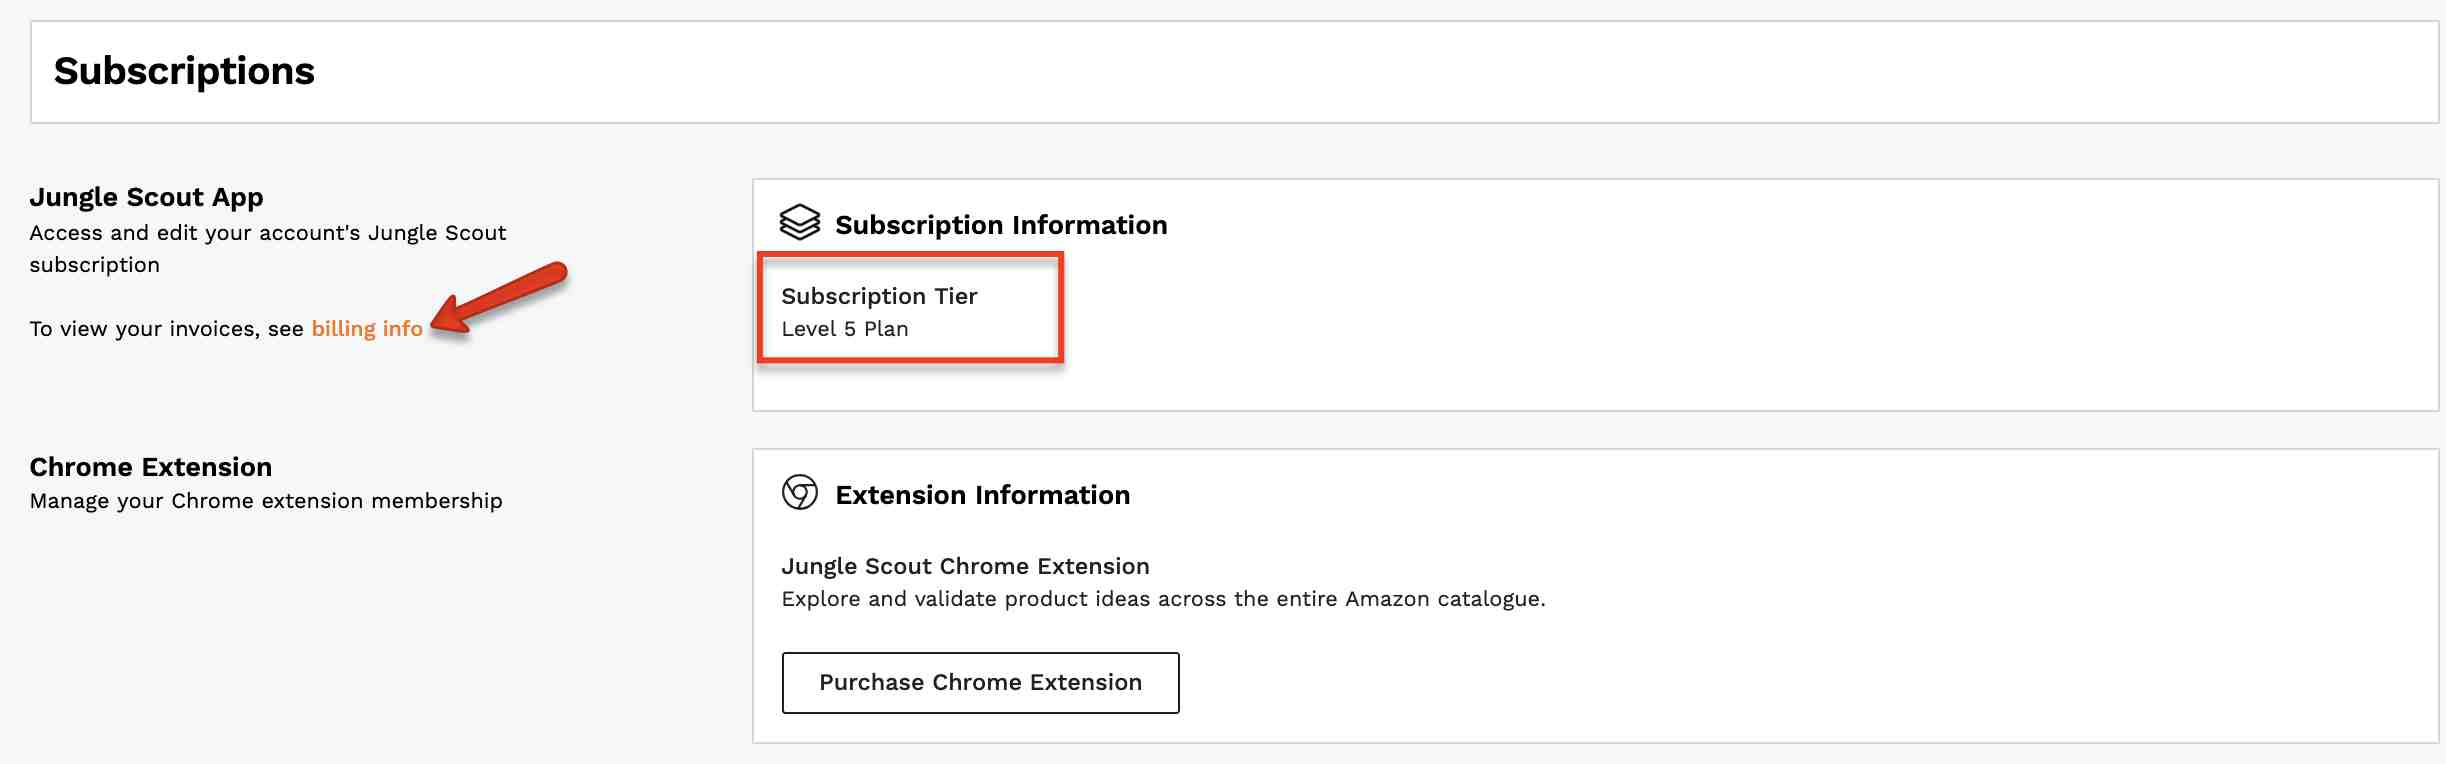
Task: Click the Subscription Information card title
Action: (x=1001, y=225)
